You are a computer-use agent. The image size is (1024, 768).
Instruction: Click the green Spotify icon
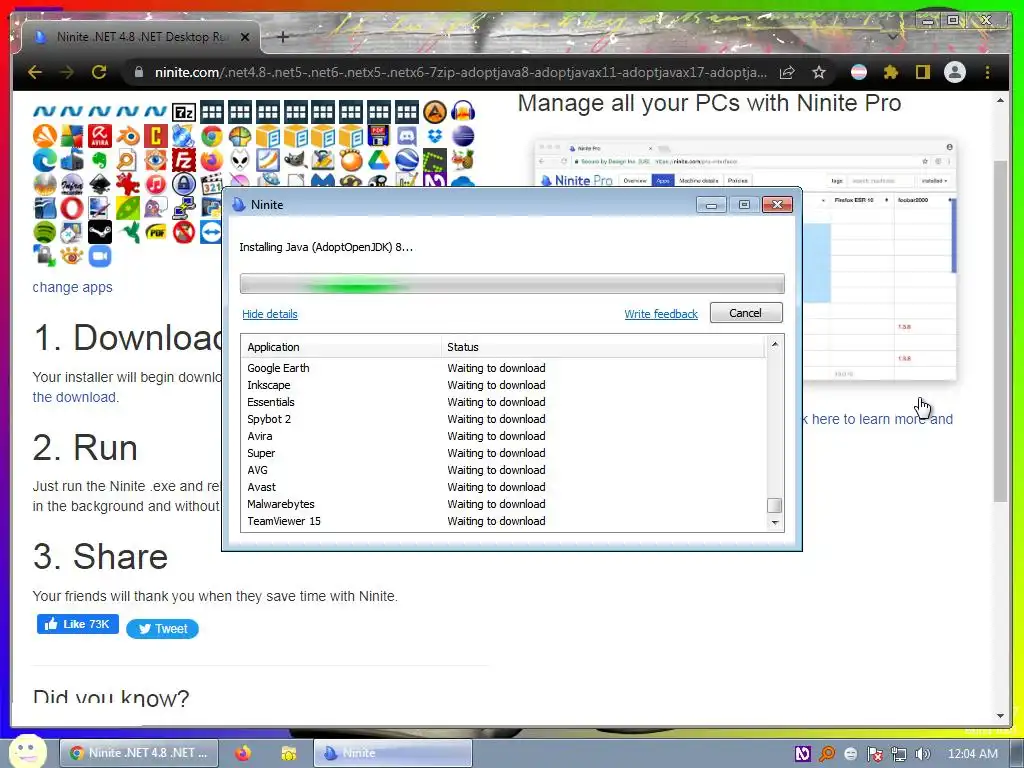45,232
